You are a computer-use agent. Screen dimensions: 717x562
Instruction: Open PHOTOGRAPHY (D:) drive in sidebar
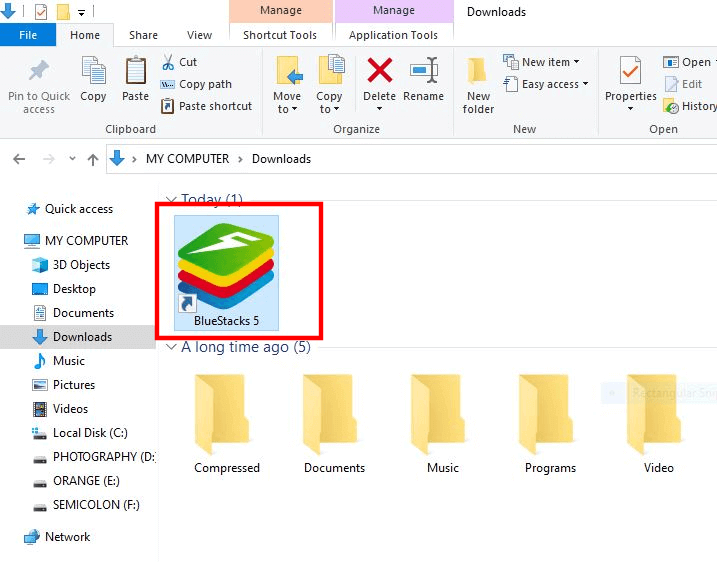tap(94, 457)
